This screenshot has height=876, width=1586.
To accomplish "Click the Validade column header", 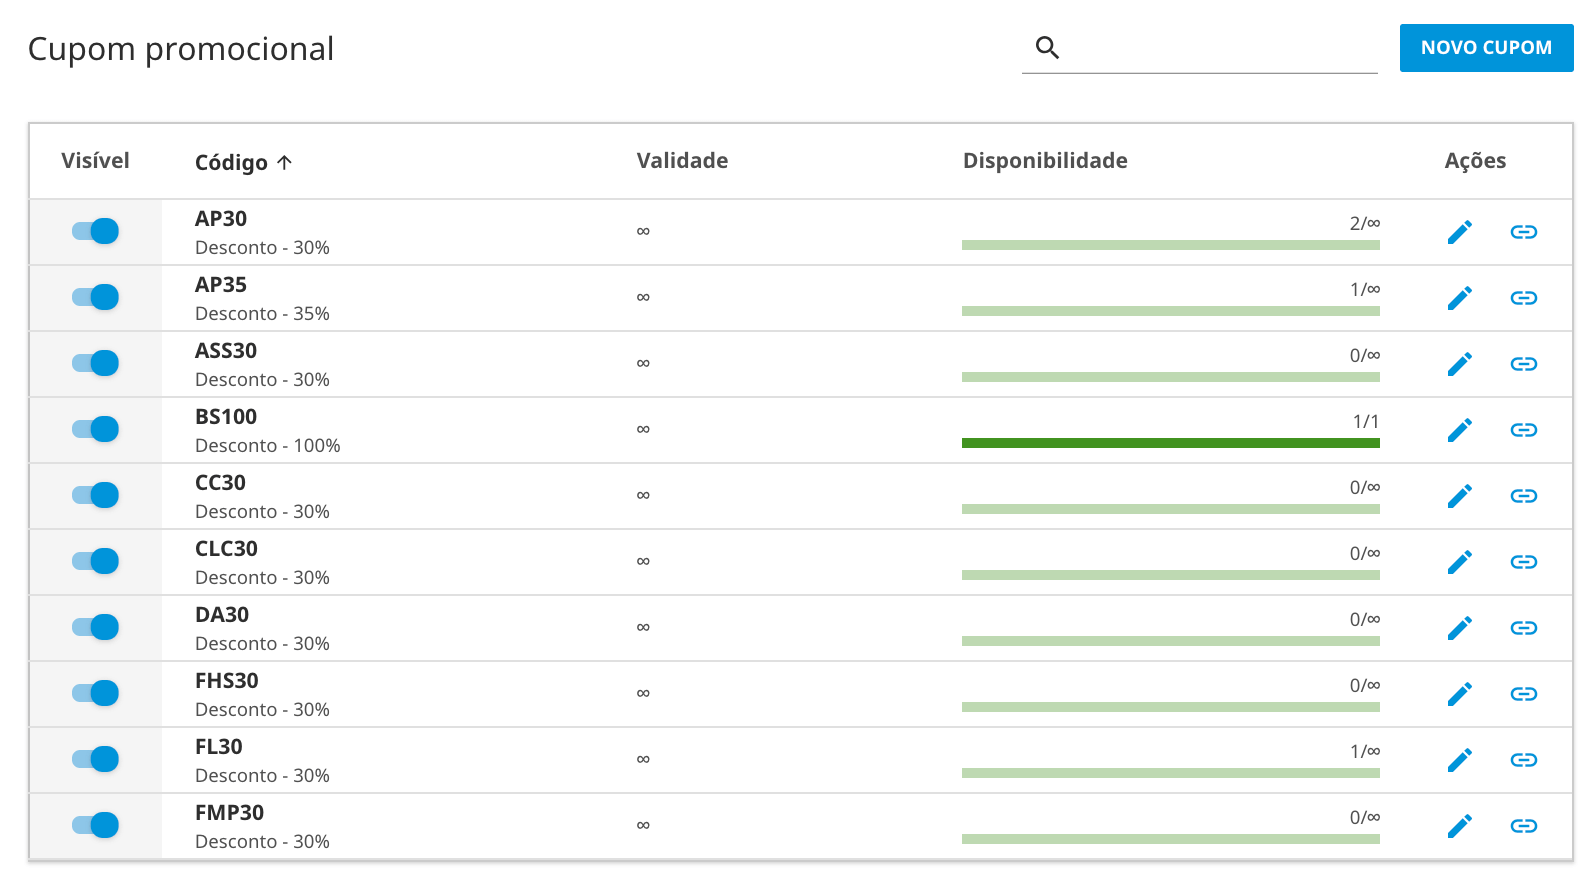I will pyautogui.click(x=682, y=161).
